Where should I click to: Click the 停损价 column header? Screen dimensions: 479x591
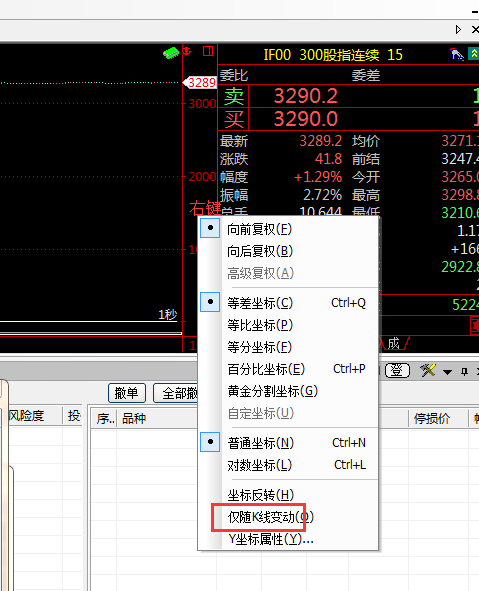(432, 418)
